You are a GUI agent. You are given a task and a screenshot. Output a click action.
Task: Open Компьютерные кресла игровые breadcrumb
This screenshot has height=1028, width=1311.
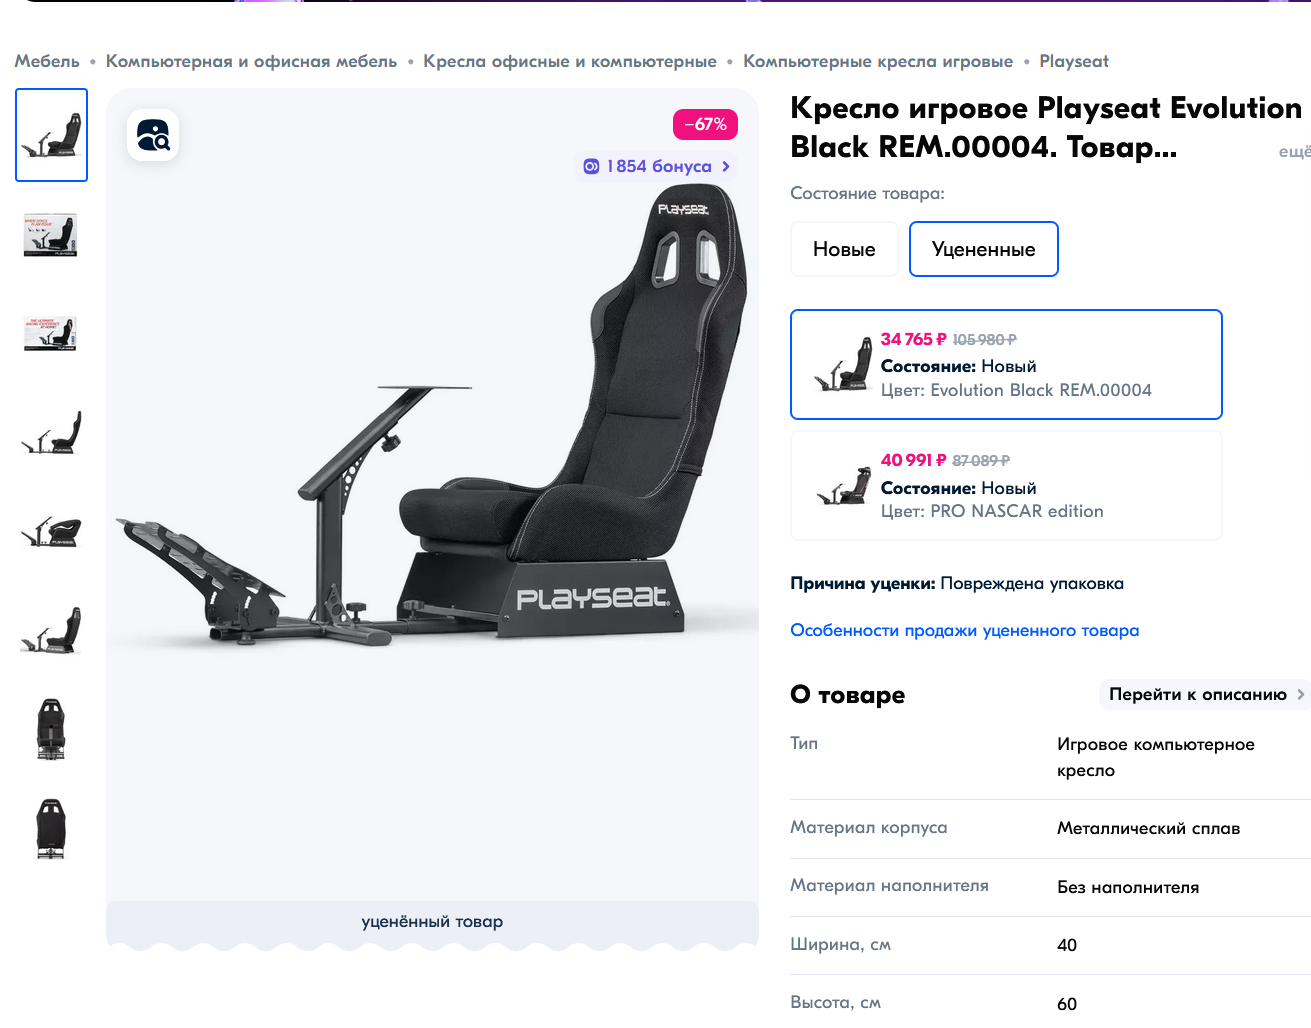pyautogui.click(x=878, y=61)
